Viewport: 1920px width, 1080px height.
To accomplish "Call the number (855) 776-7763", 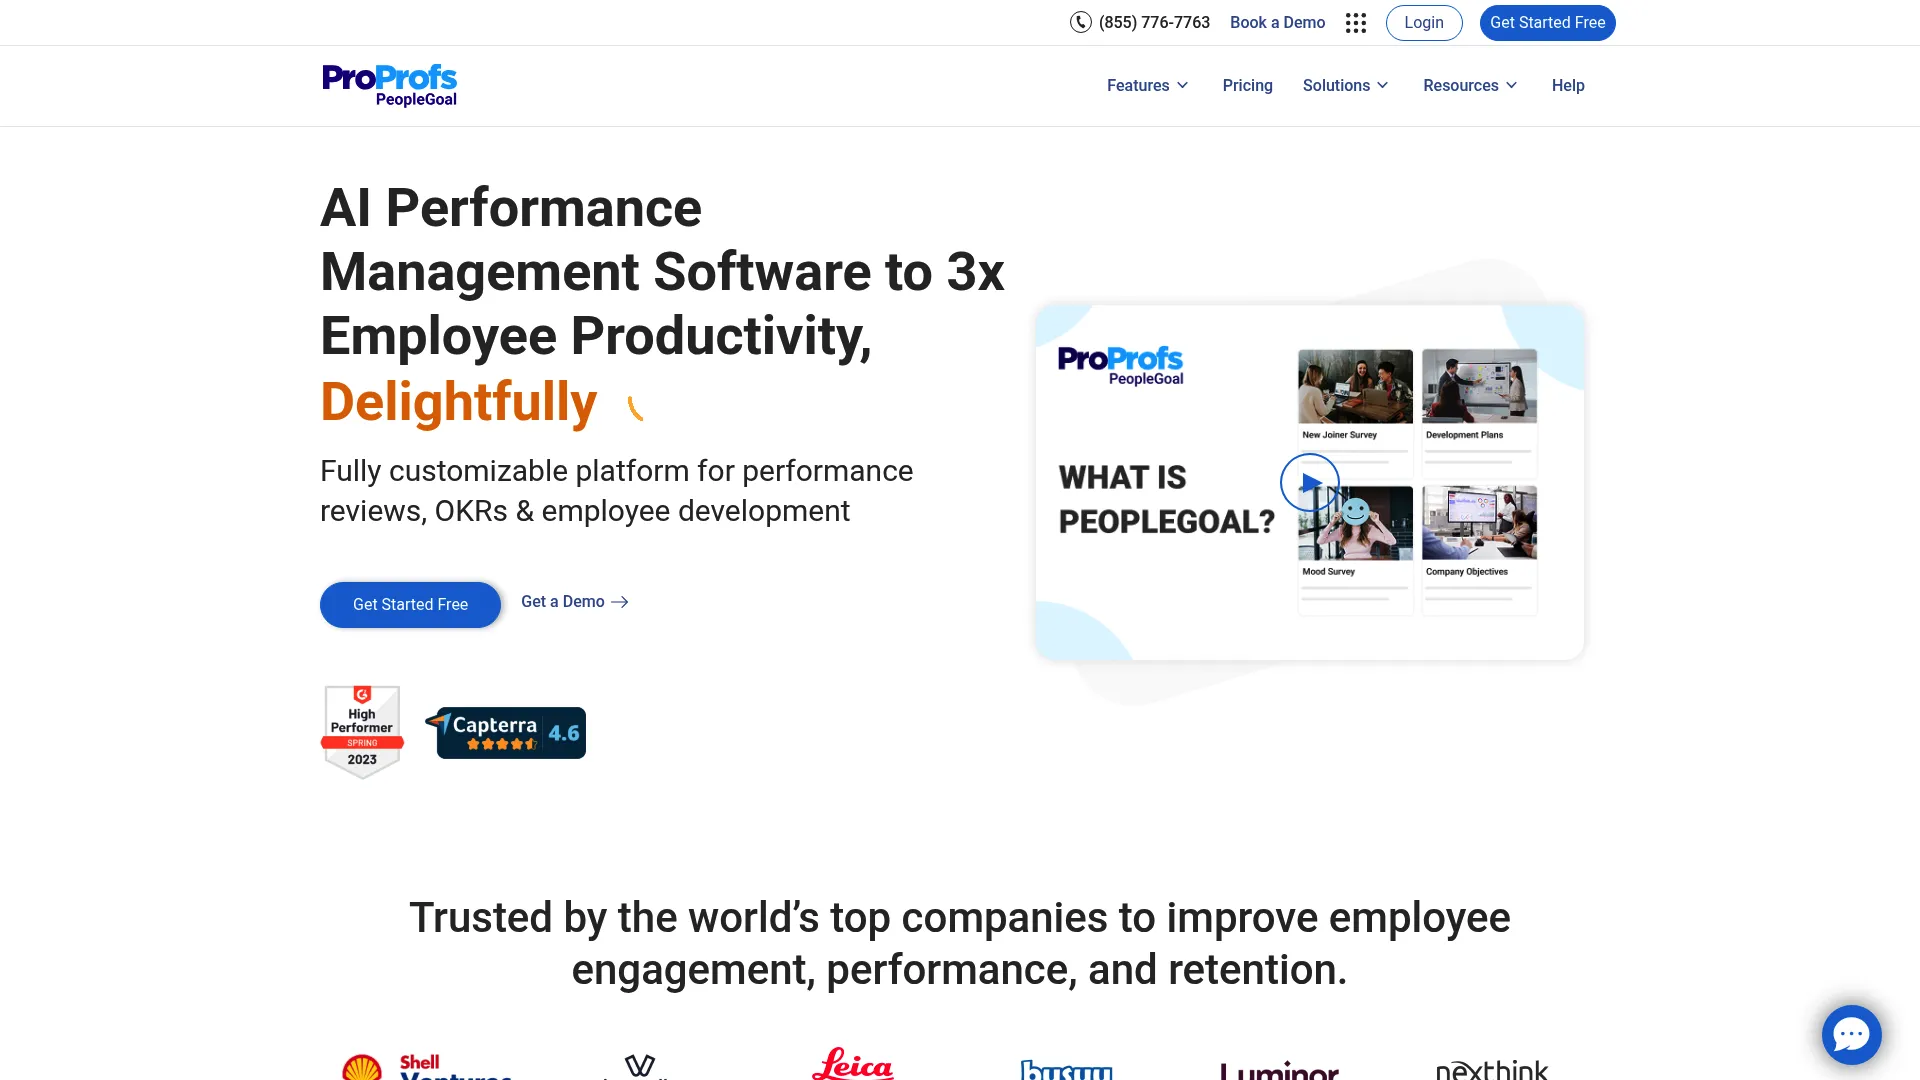I will (1153, 23).
